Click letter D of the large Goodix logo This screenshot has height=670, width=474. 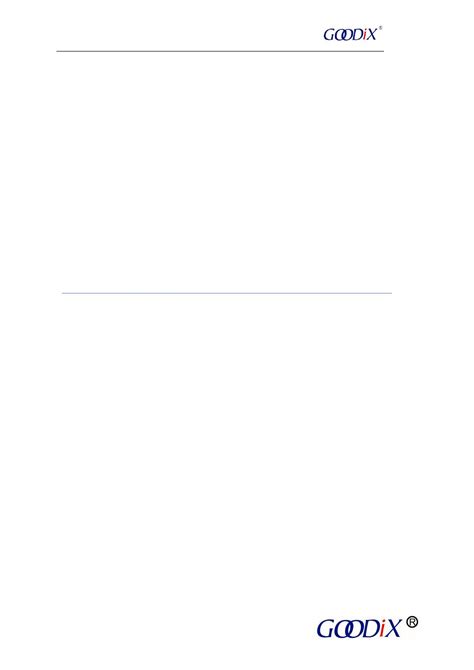tap(371, 629)
